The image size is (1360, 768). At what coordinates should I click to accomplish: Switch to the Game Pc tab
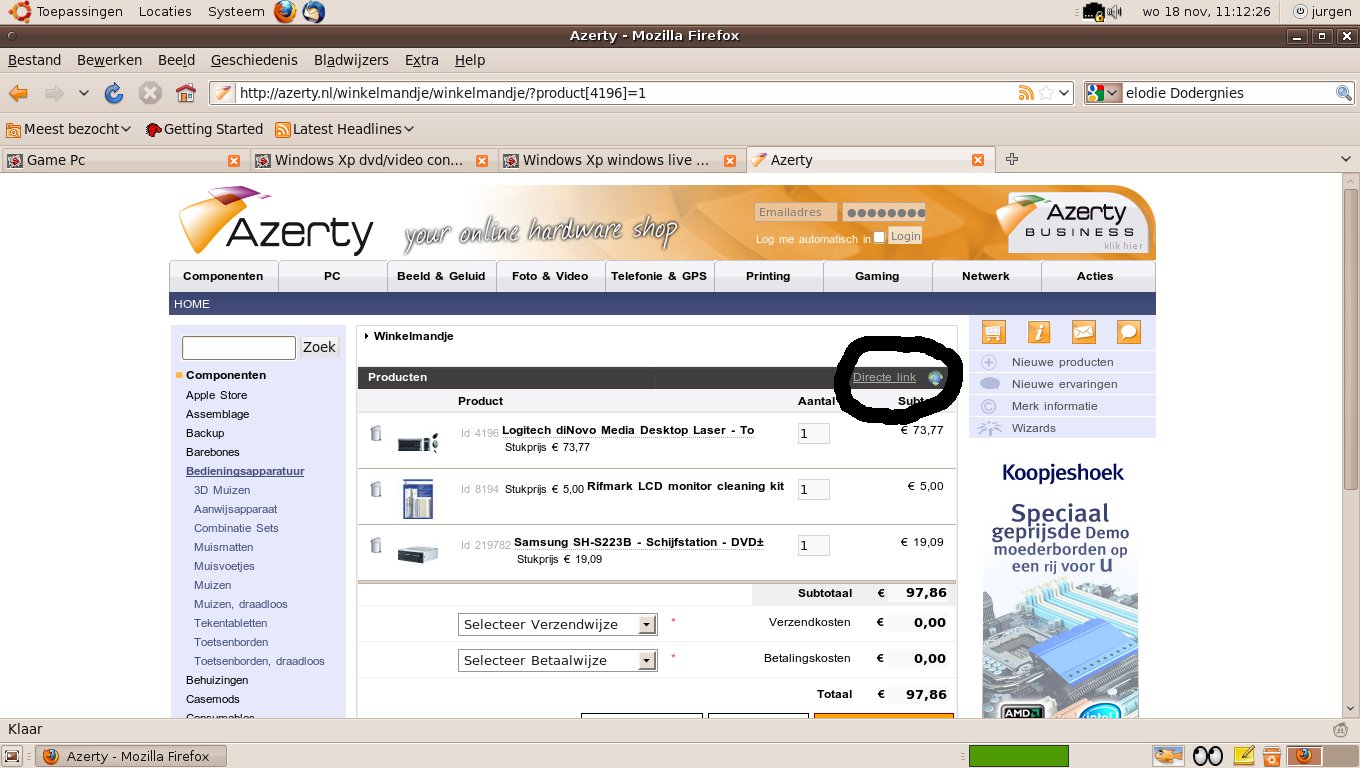pyautogui.click(x=123, y=160)
